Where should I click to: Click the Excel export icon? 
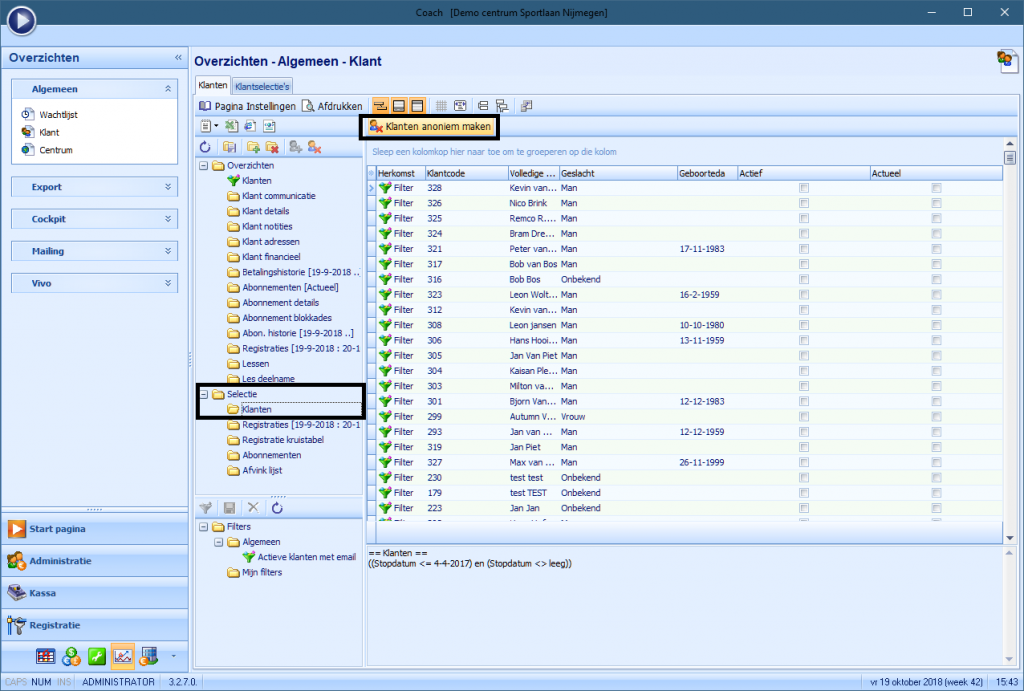[x=232, y=126]
